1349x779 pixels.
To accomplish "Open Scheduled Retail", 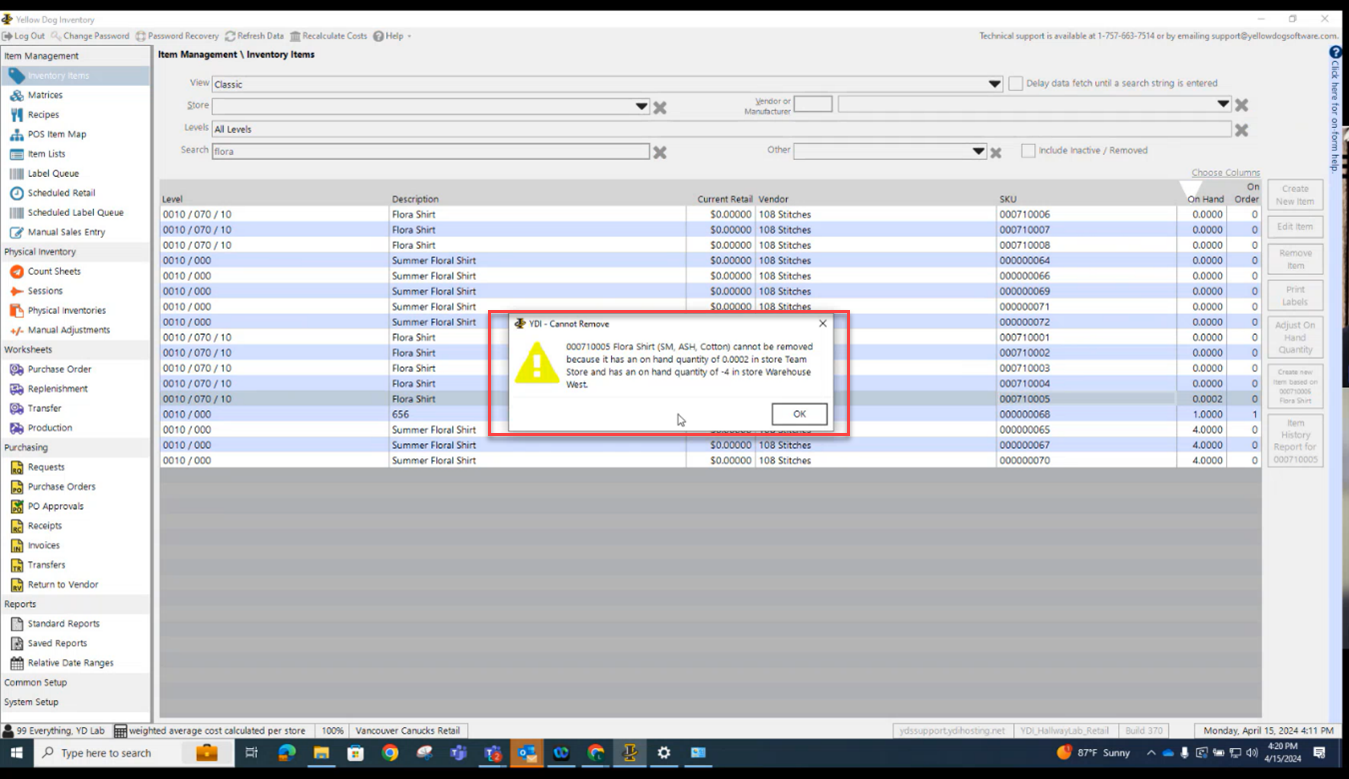I will 61,193.
